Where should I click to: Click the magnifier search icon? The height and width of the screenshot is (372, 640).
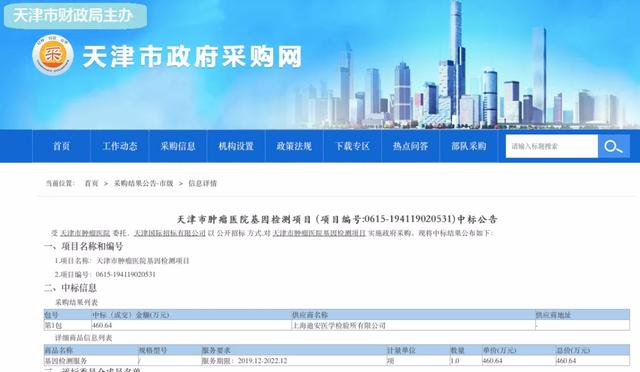[613, 146]
